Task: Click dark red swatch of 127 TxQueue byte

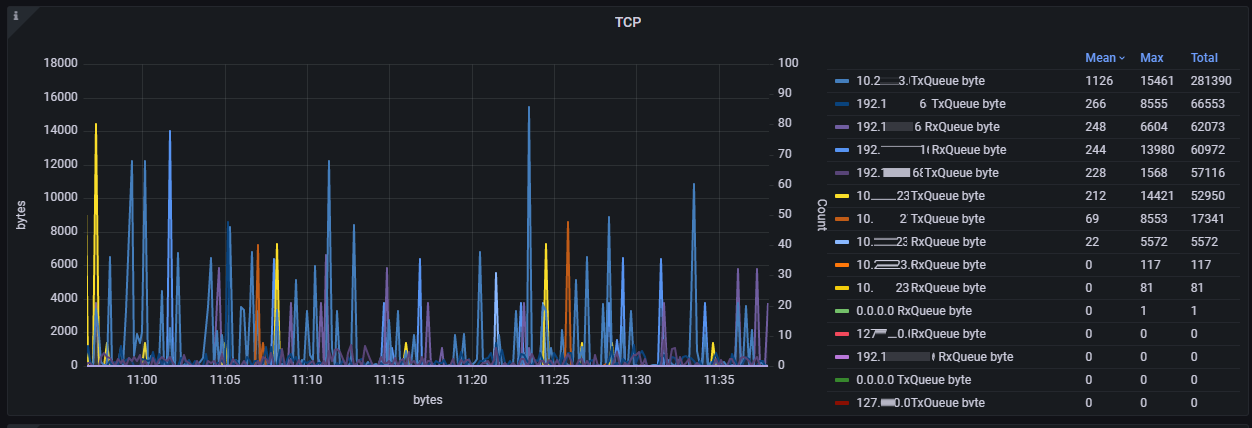Action: point(842,403)
